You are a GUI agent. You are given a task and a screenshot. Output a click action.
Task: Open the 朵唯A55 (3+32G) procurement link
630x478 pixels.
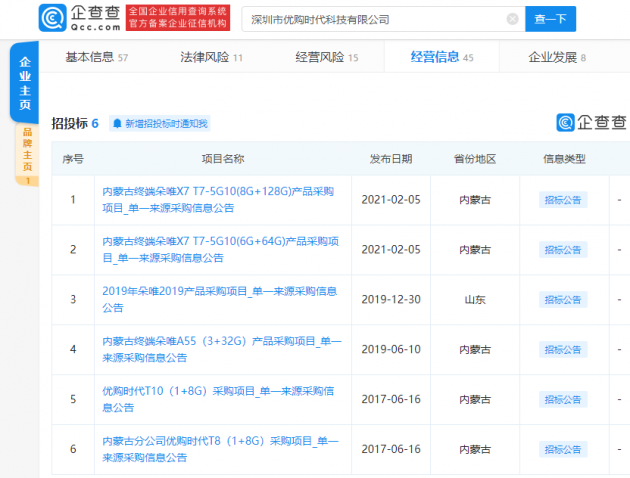[222, 349]
